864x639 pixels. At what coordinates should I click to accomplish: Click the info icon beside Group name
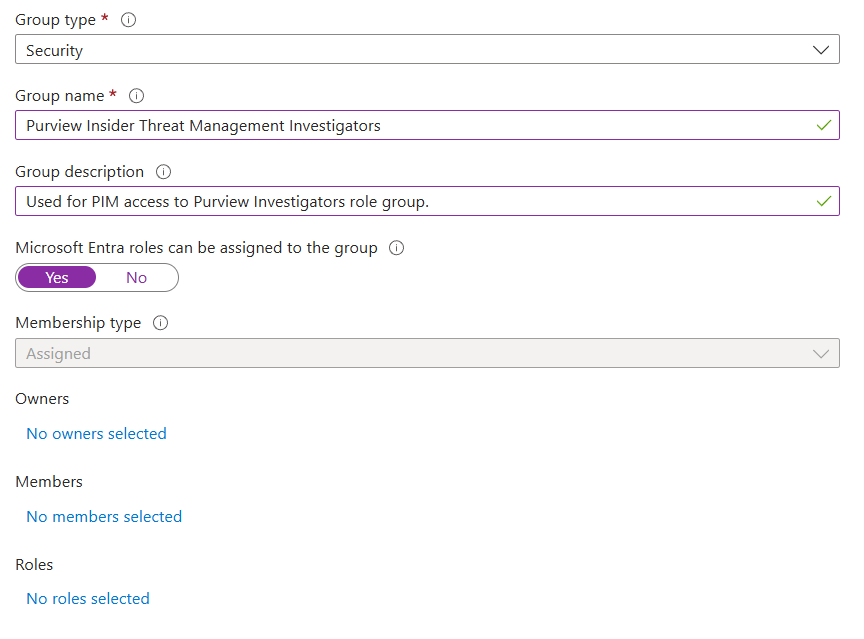tap(137, 96)
